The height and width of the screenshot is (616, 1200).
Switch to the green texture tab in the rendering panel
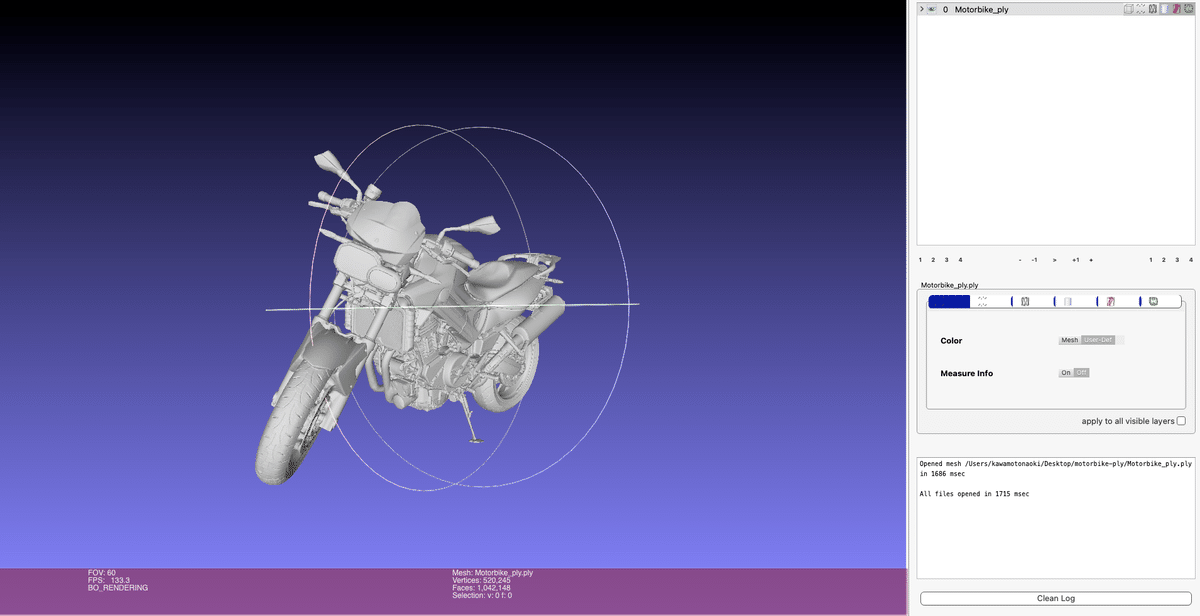click(1153, 300)
